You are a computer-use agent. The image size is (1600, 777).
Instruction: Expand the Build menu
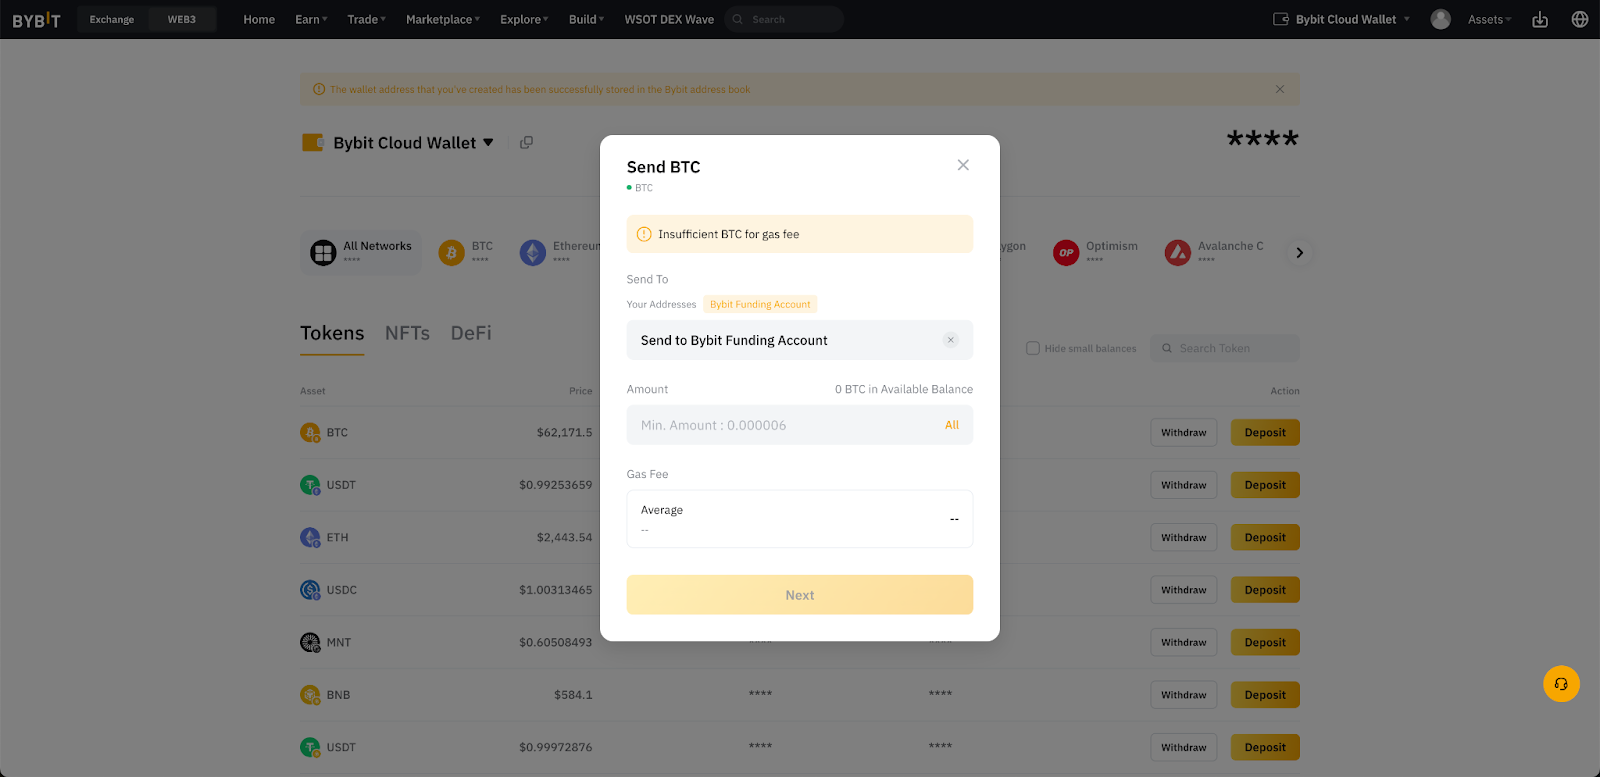[x=586, y=19]
